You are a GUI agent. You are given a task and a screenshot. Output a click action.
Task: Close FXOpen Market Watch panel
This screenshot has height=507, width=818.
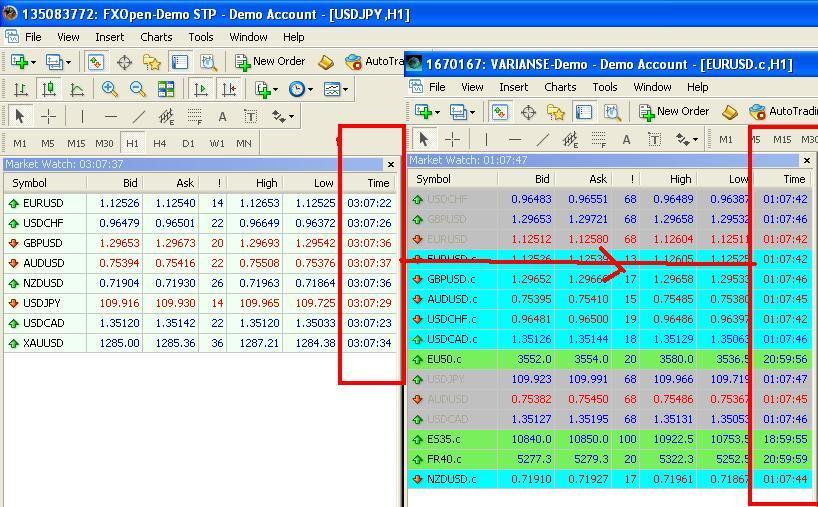[391, 164]
